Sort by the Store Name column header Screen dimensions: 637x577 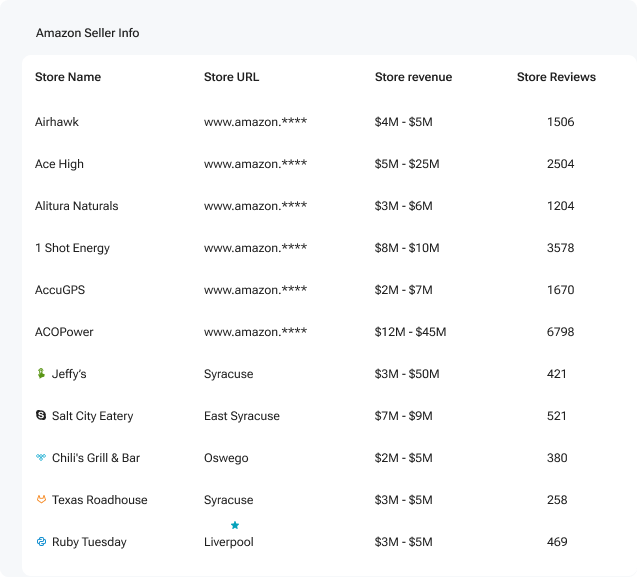coord(68,77)
